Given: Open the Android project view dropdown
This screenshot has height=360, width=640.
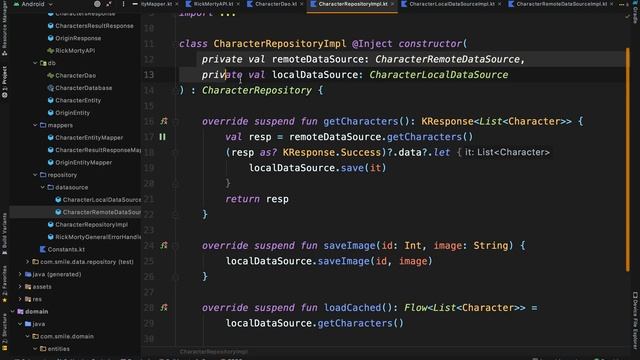Looking at the screenshot, I should point(34,4).
